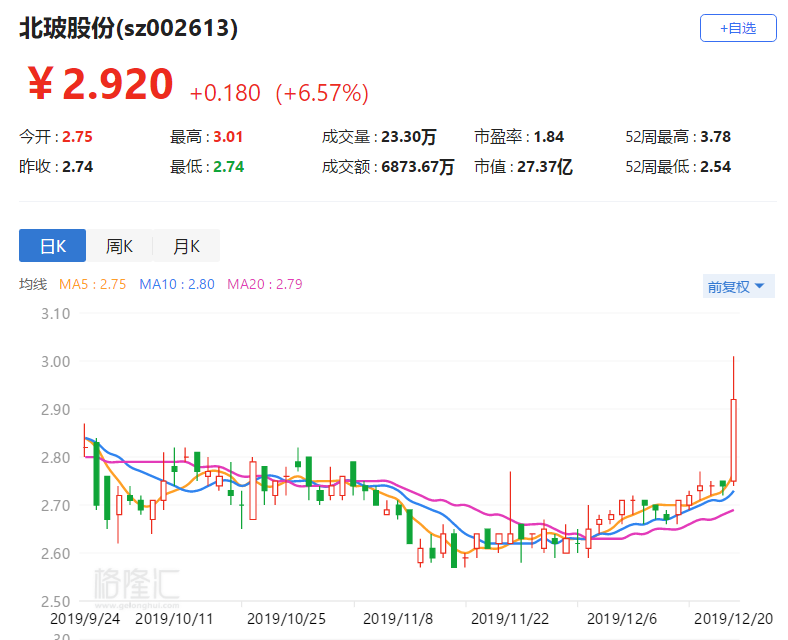The width and height of the screenshot is (788, 640).
Task: Click the 市值 value 27.37亿
Action: coord(545,167)
